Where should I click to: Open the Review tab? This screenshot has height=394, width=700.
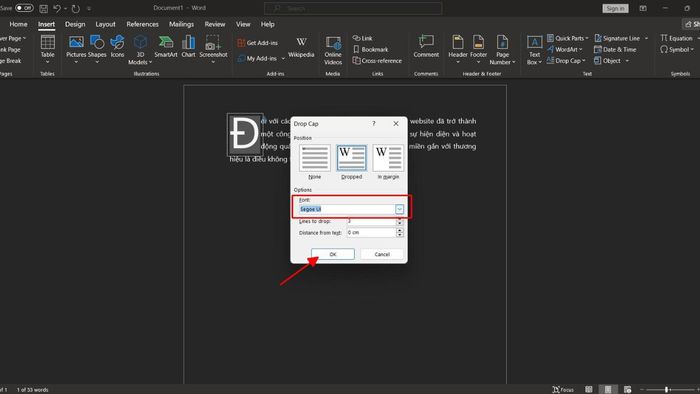pos(215,24)
